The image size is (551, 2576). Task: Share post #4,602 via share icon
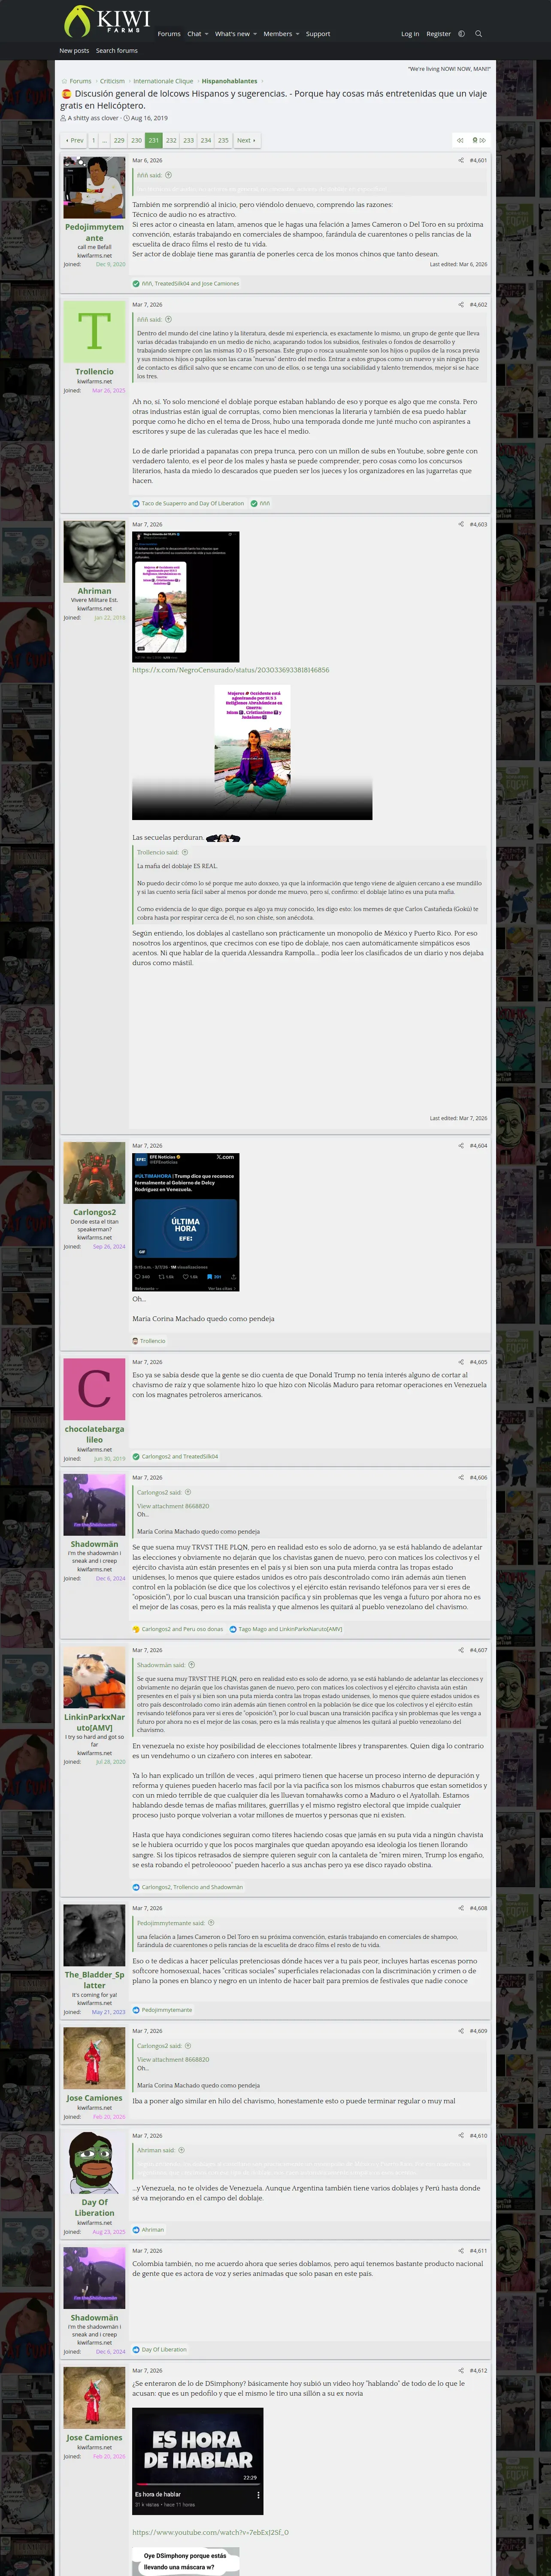[x=461, y=304]
